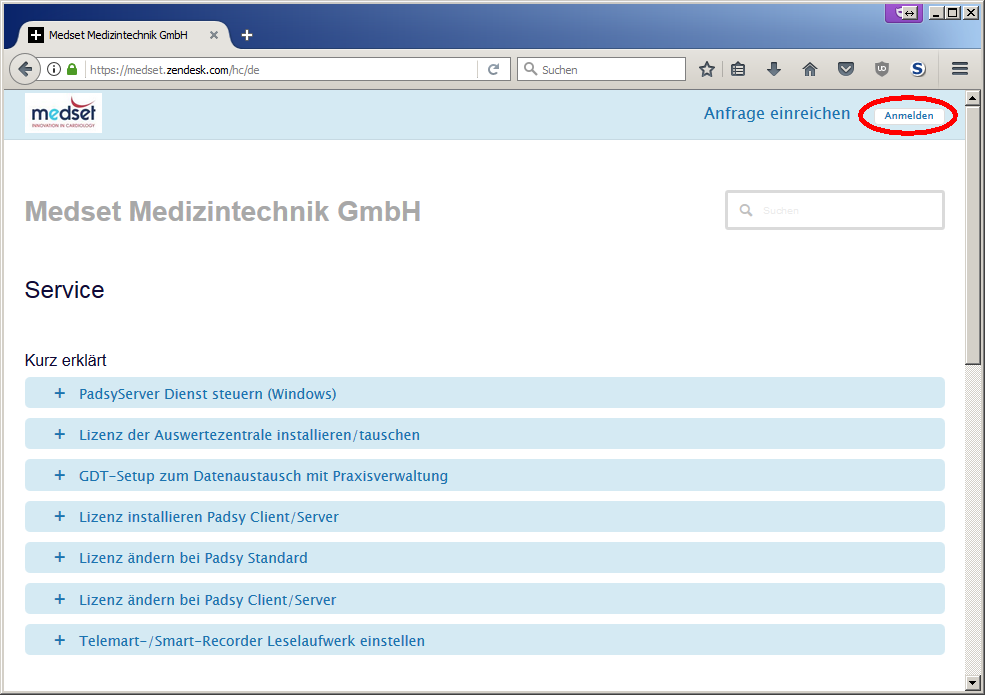Click the Anmelden button
This screenshot has width=985, height=695.
[x=908, y=116]
